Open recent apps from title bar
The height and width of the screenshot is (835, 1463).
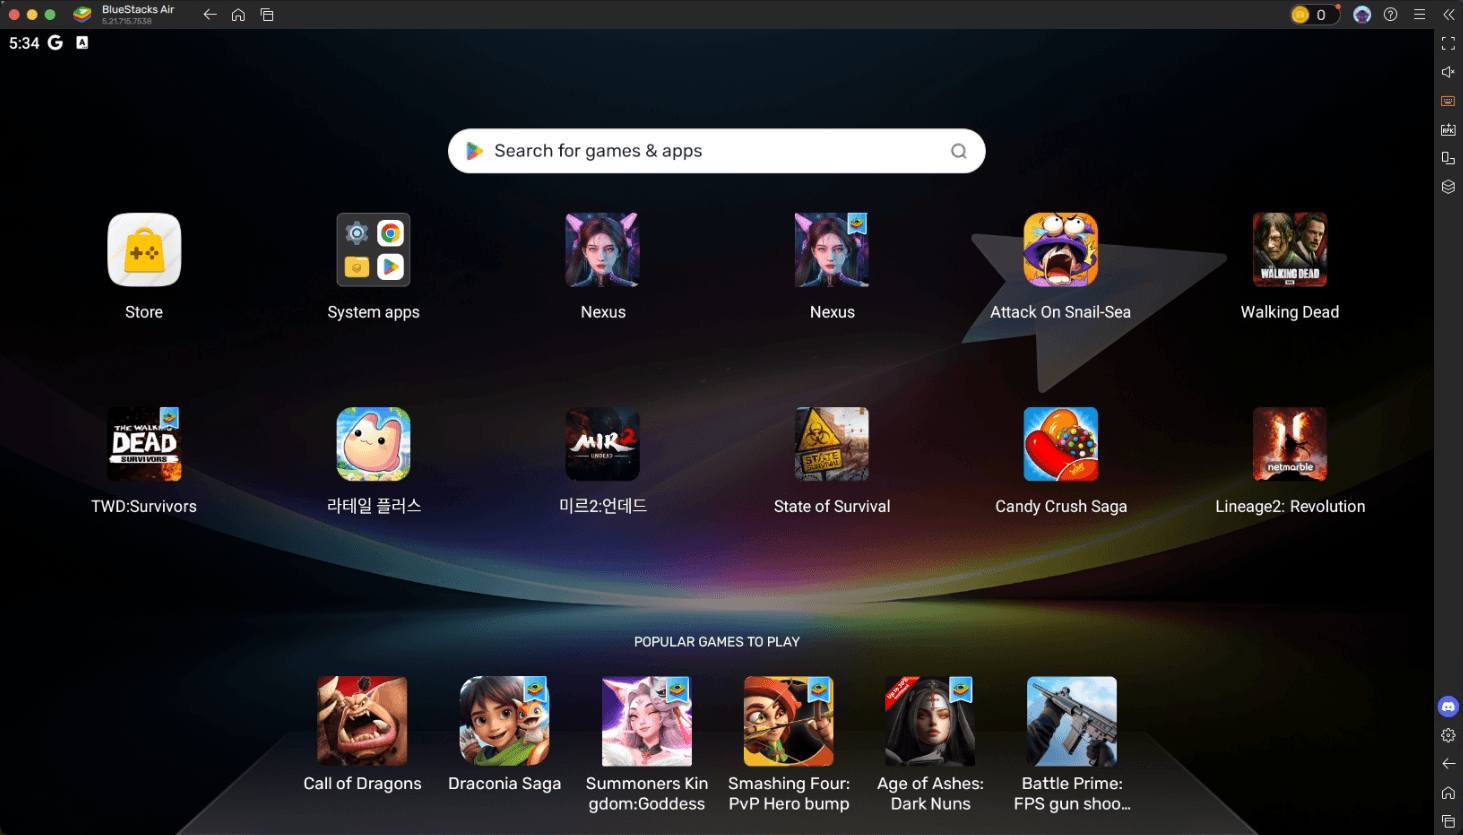point(267,14)
